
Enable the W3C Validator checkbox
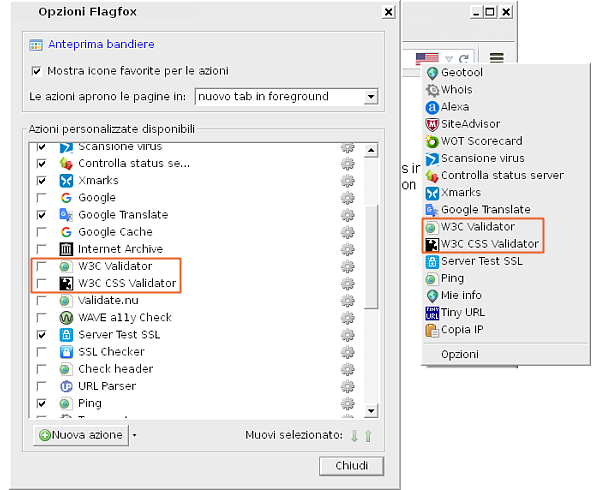41,266
